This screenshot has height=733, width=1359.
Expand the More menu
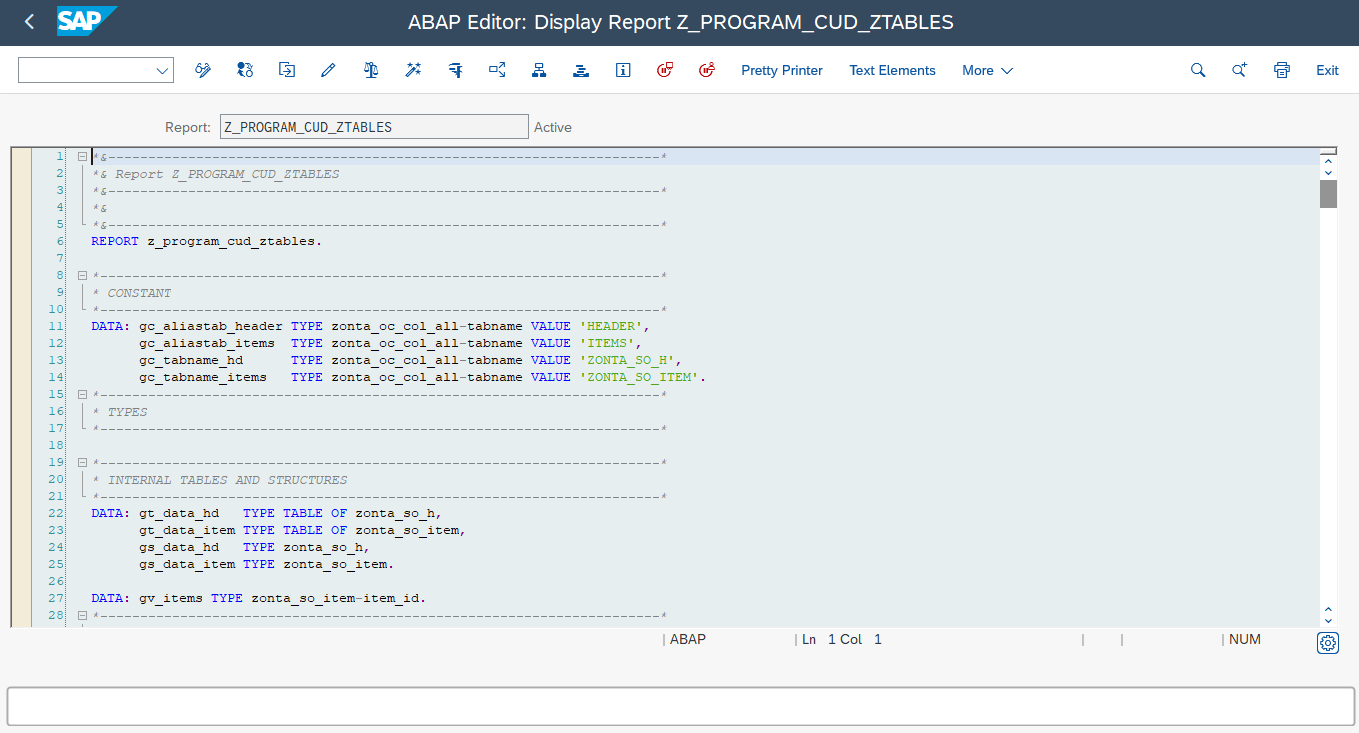coord(987,70)
